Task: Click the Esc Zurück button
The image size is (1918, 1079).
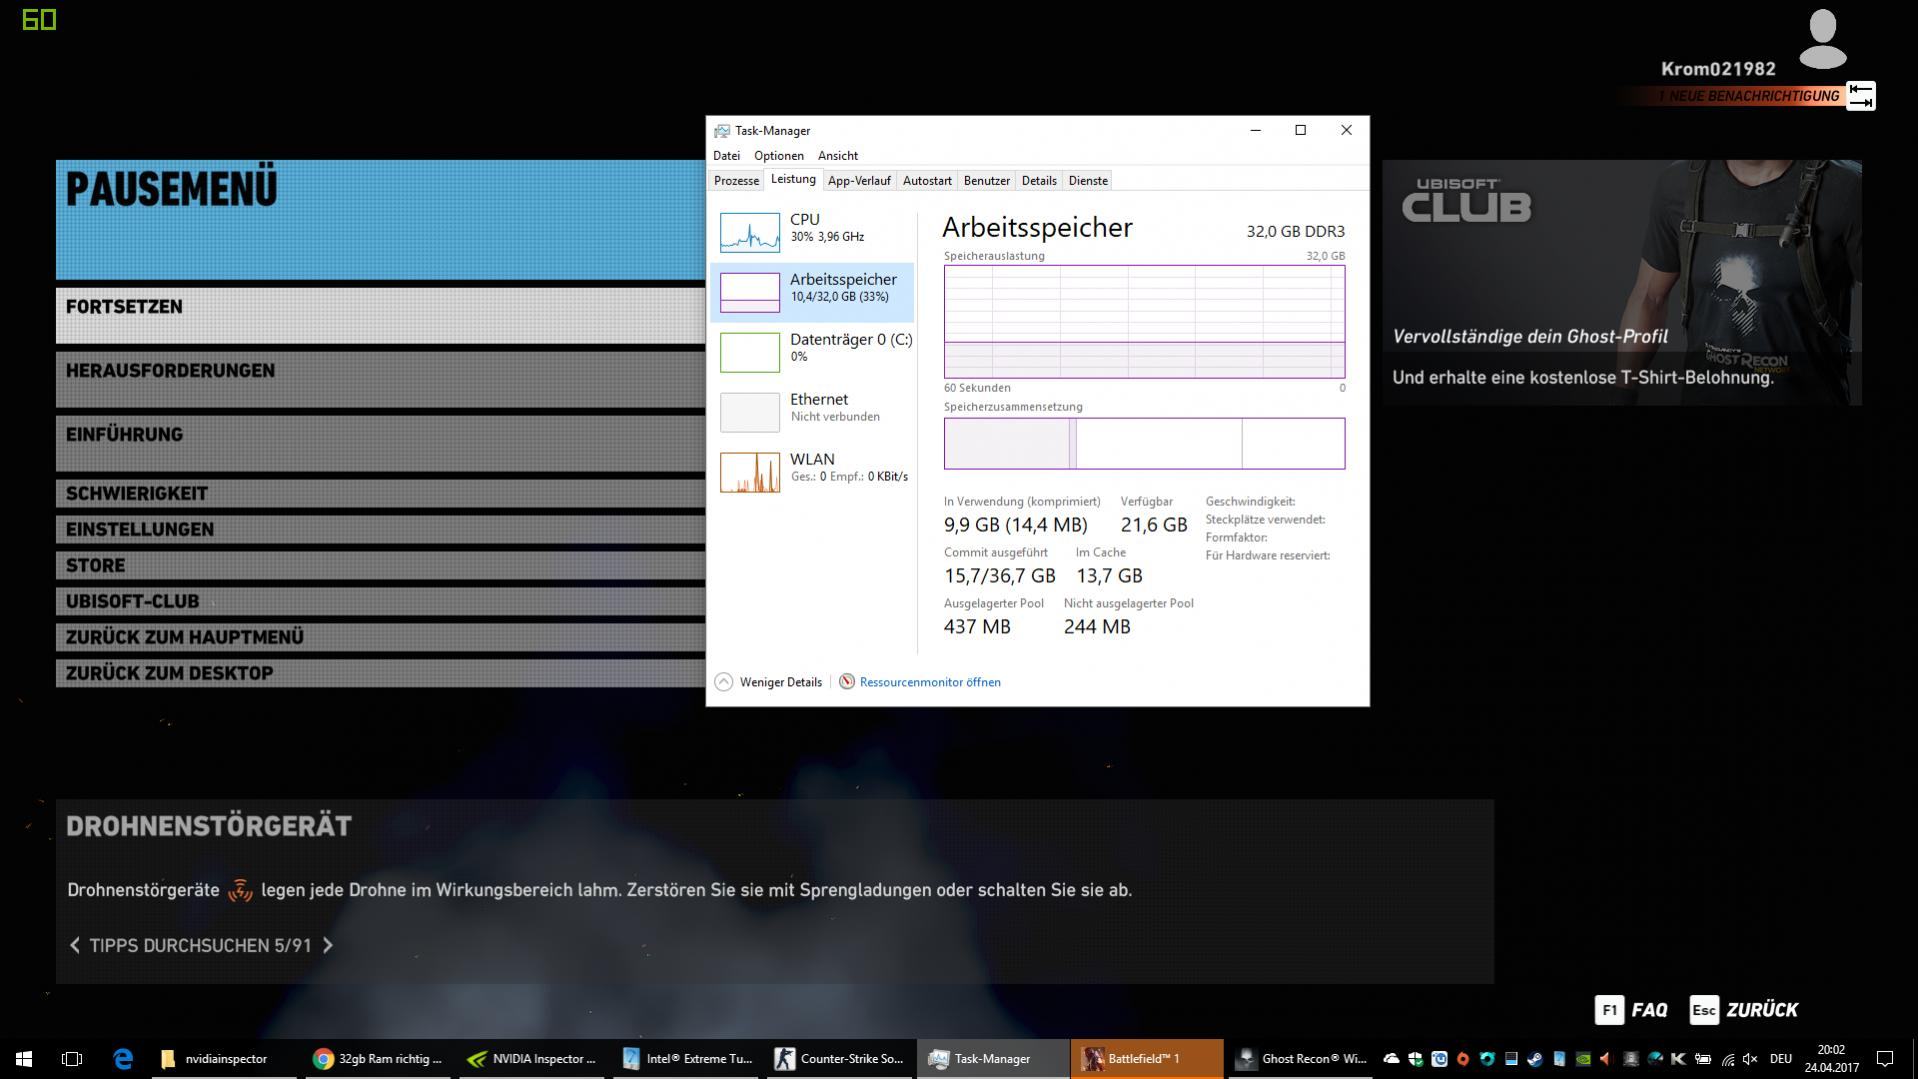Action: 1744,1010
